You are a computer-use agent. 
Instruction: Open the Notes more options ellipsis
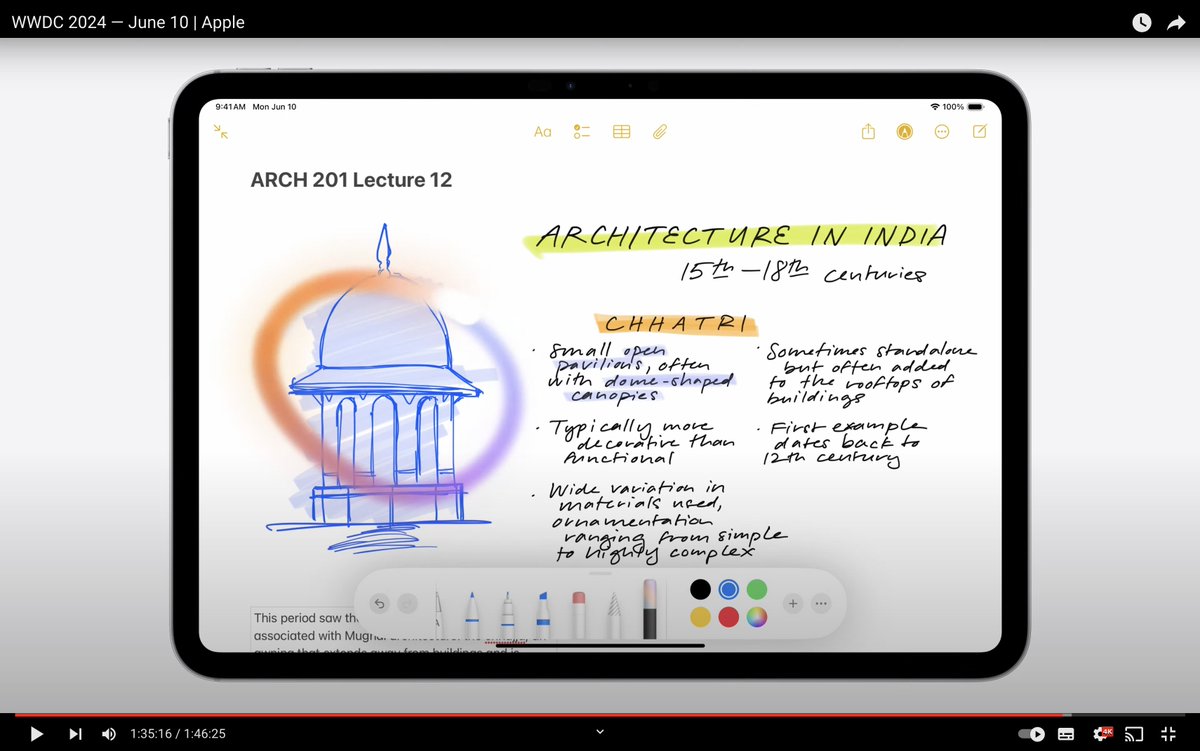941,131
